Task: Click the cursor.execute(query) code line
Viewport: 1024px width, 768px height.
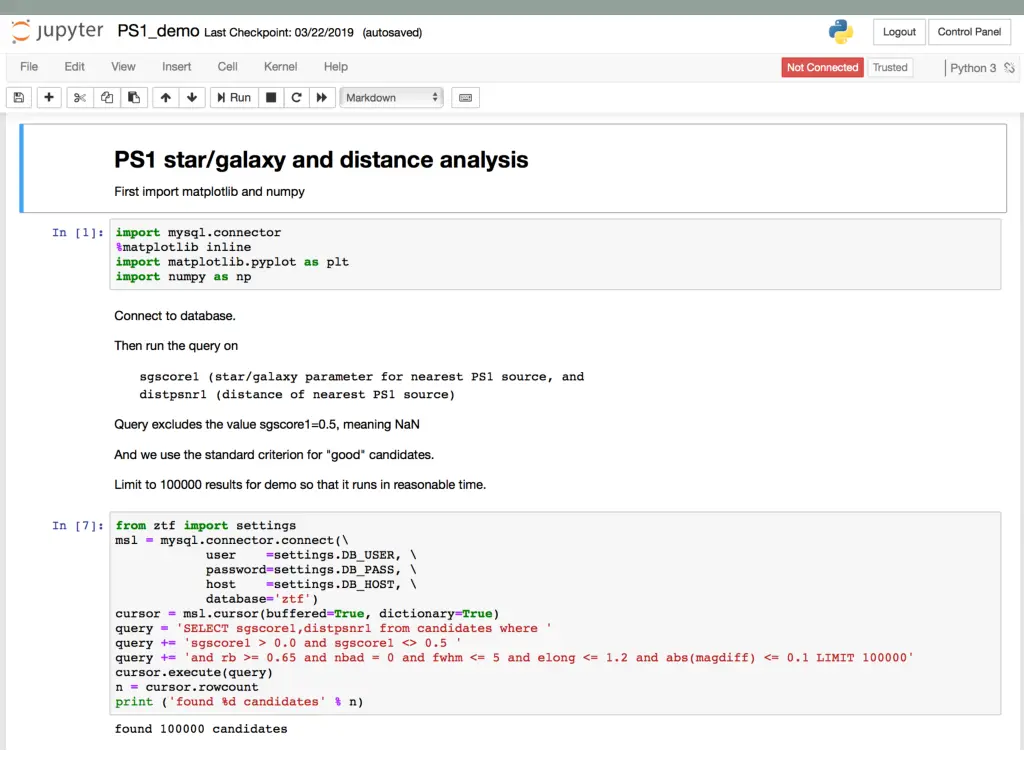Action: [194, 673]
